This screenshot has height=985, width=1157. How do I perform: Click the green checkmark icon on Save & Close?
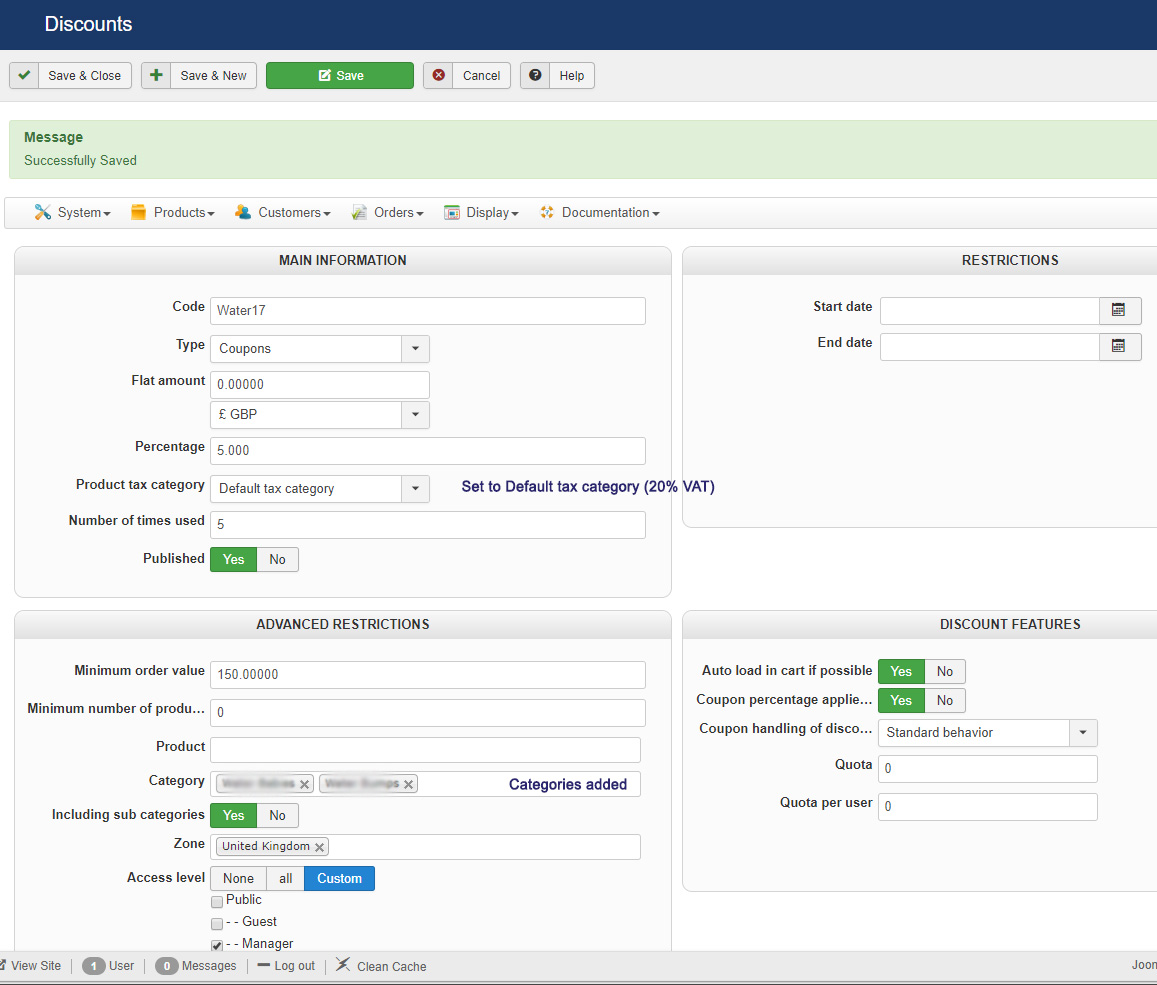tap(24, 75)
